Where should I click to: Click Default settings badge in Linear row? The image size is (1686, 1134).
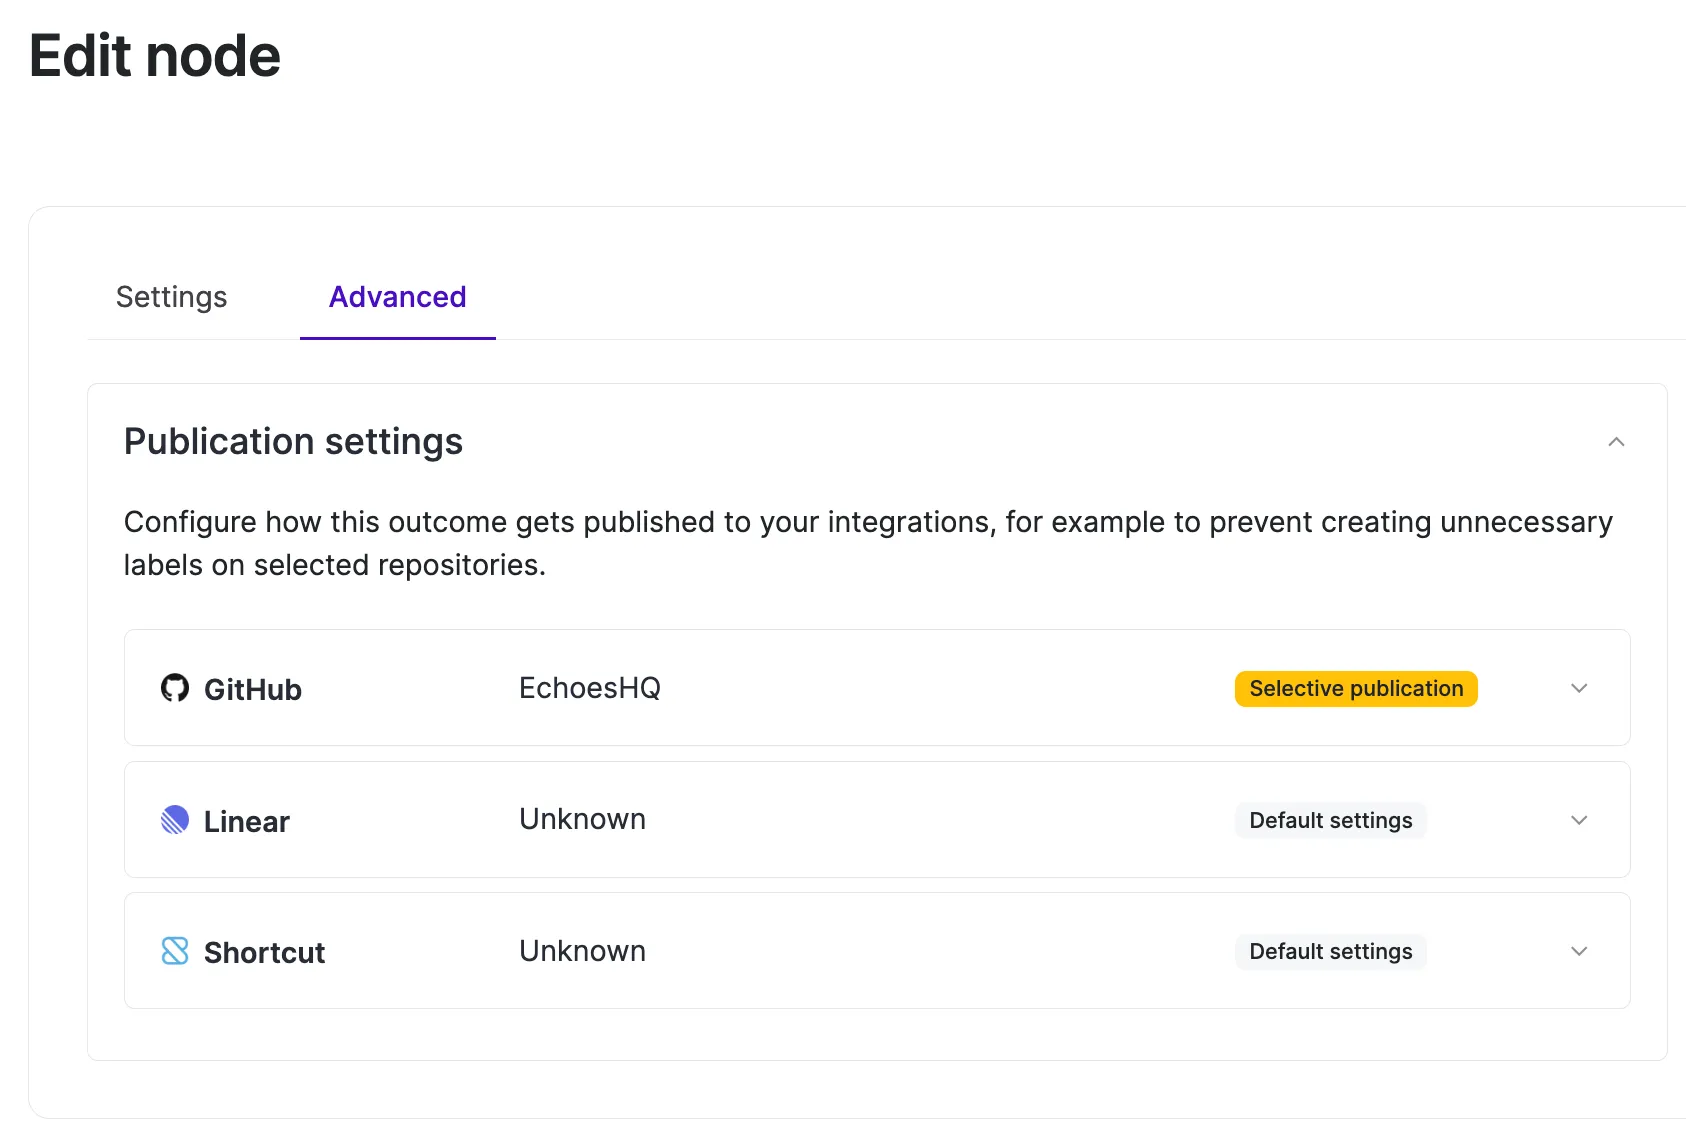coord(1331,821)
